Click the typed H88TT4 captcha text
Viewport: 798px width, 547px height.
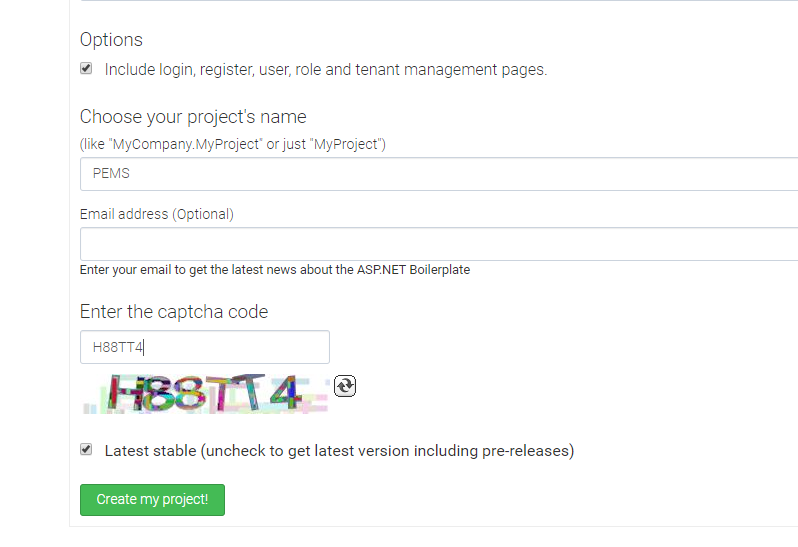pyautogui.click(x=118, y=348)
